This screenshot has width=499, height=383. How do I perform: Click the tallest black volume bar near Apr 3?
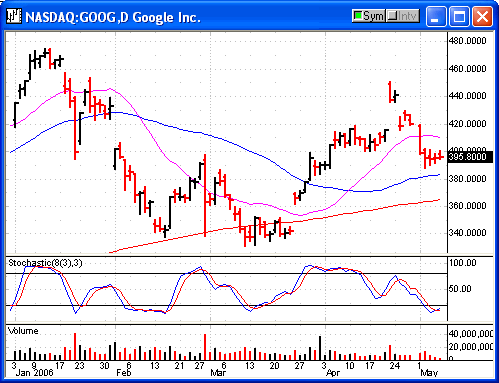(x=320, y=348)
